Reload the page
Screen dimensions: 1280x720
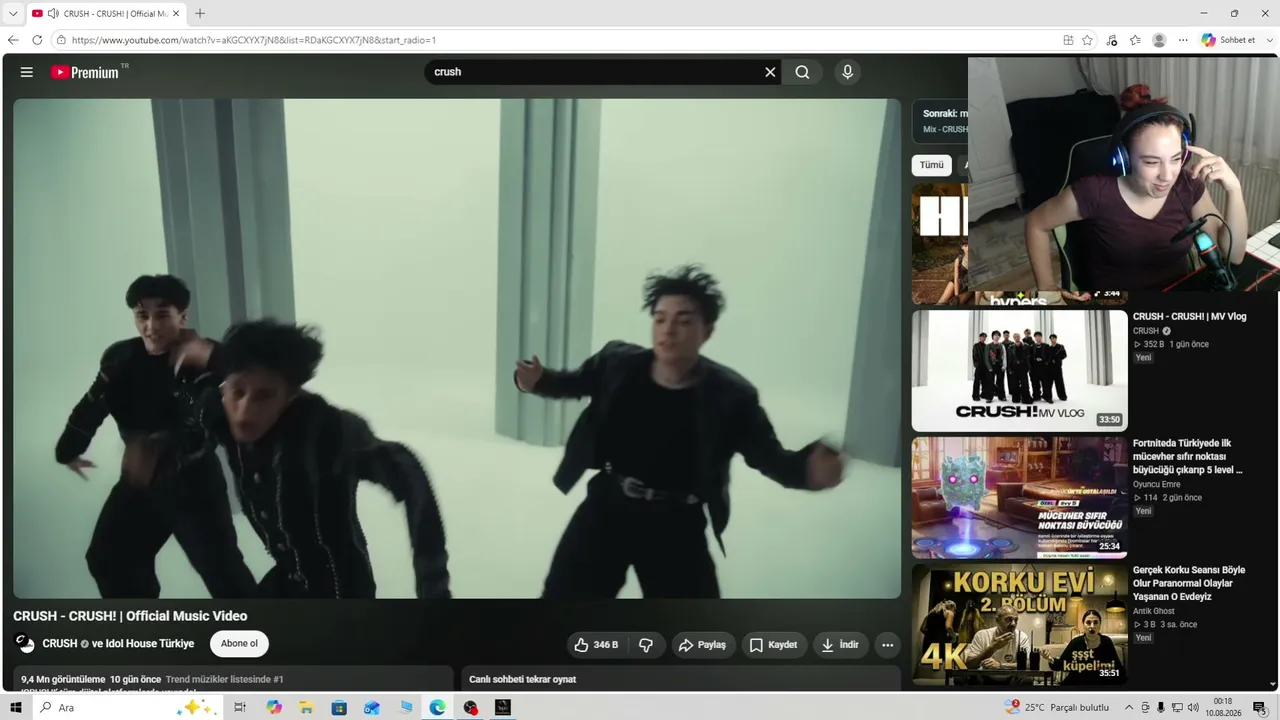[x=37, y=40]
